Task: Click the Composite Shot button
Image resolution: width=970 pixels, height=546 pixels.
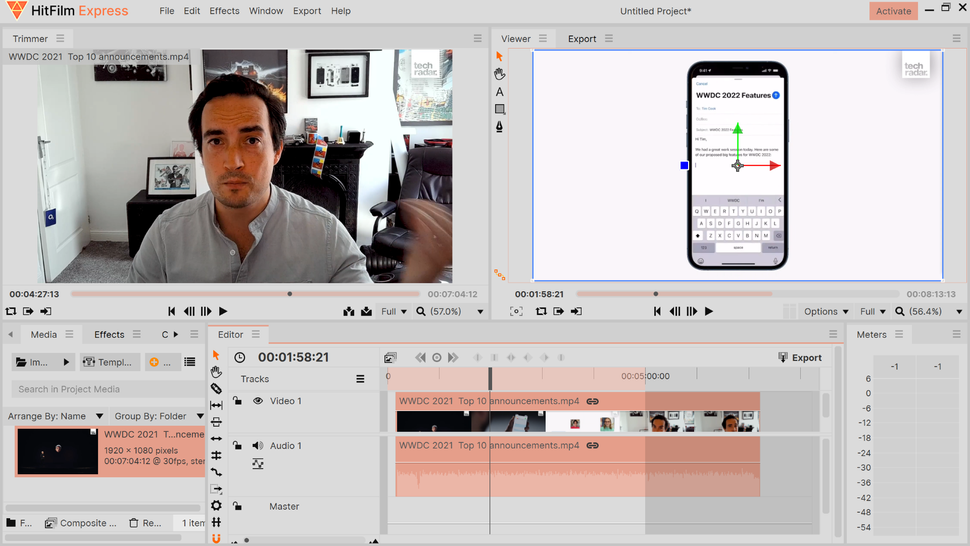Action: point(81,523)
